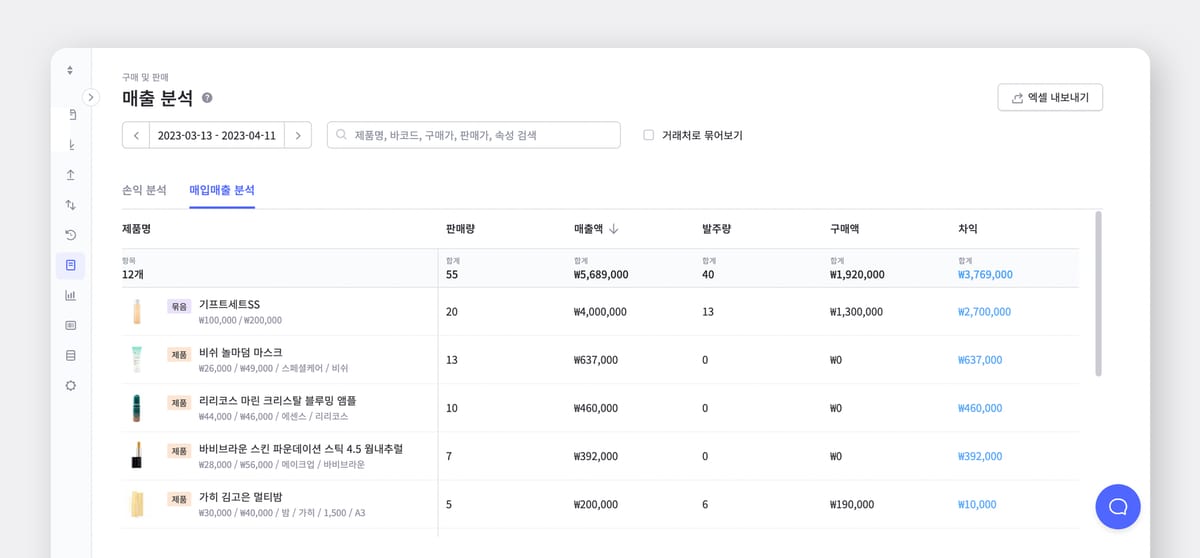1200x558 pixels.
Task: Open the bar chart analytics sidebar icon
Action: (x=71, y=295)
